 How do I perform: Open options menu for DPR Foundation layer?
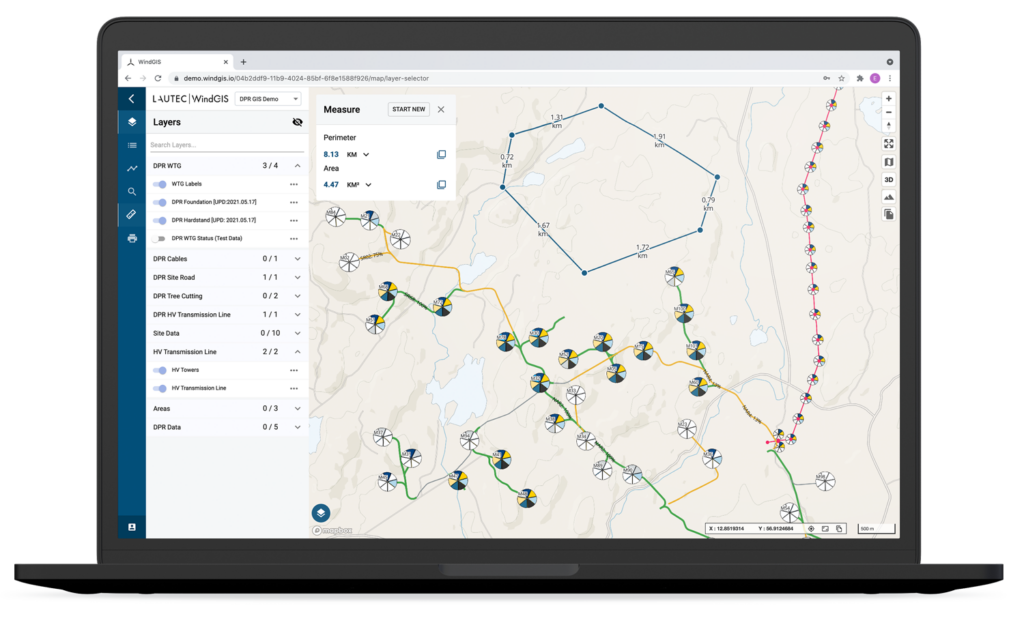[x=294, y=202]
